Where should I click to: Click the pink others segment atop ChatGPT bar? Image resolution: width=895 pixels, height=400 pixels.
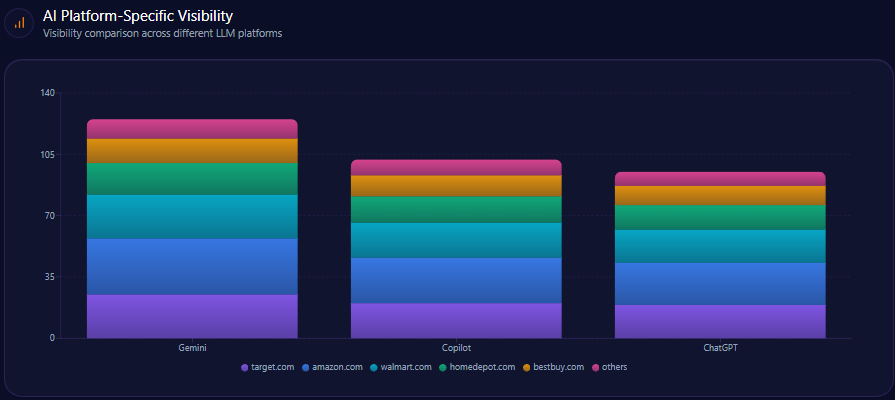720,179
